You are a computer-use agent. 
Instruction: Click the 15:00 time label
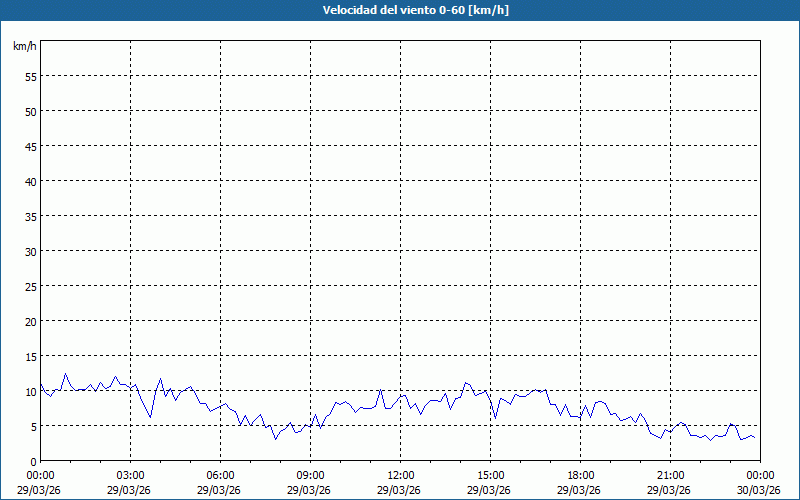click(x=490, y=475)
